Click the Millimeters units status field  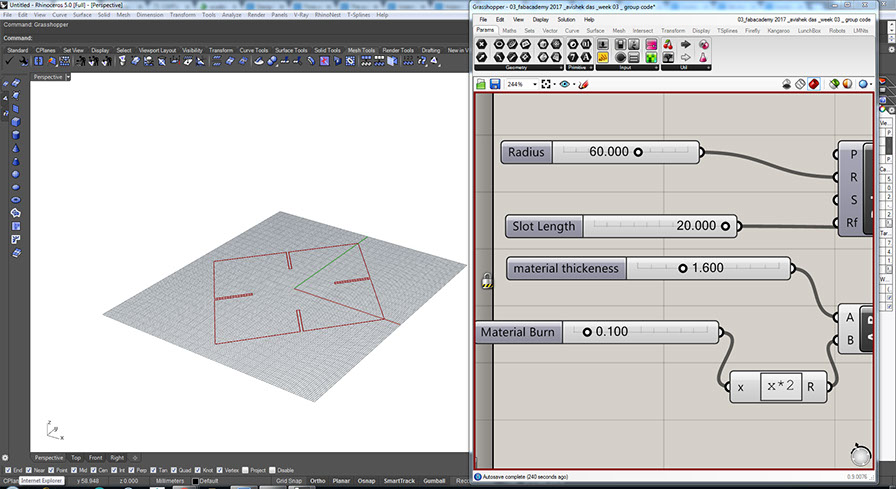[170, 481]
